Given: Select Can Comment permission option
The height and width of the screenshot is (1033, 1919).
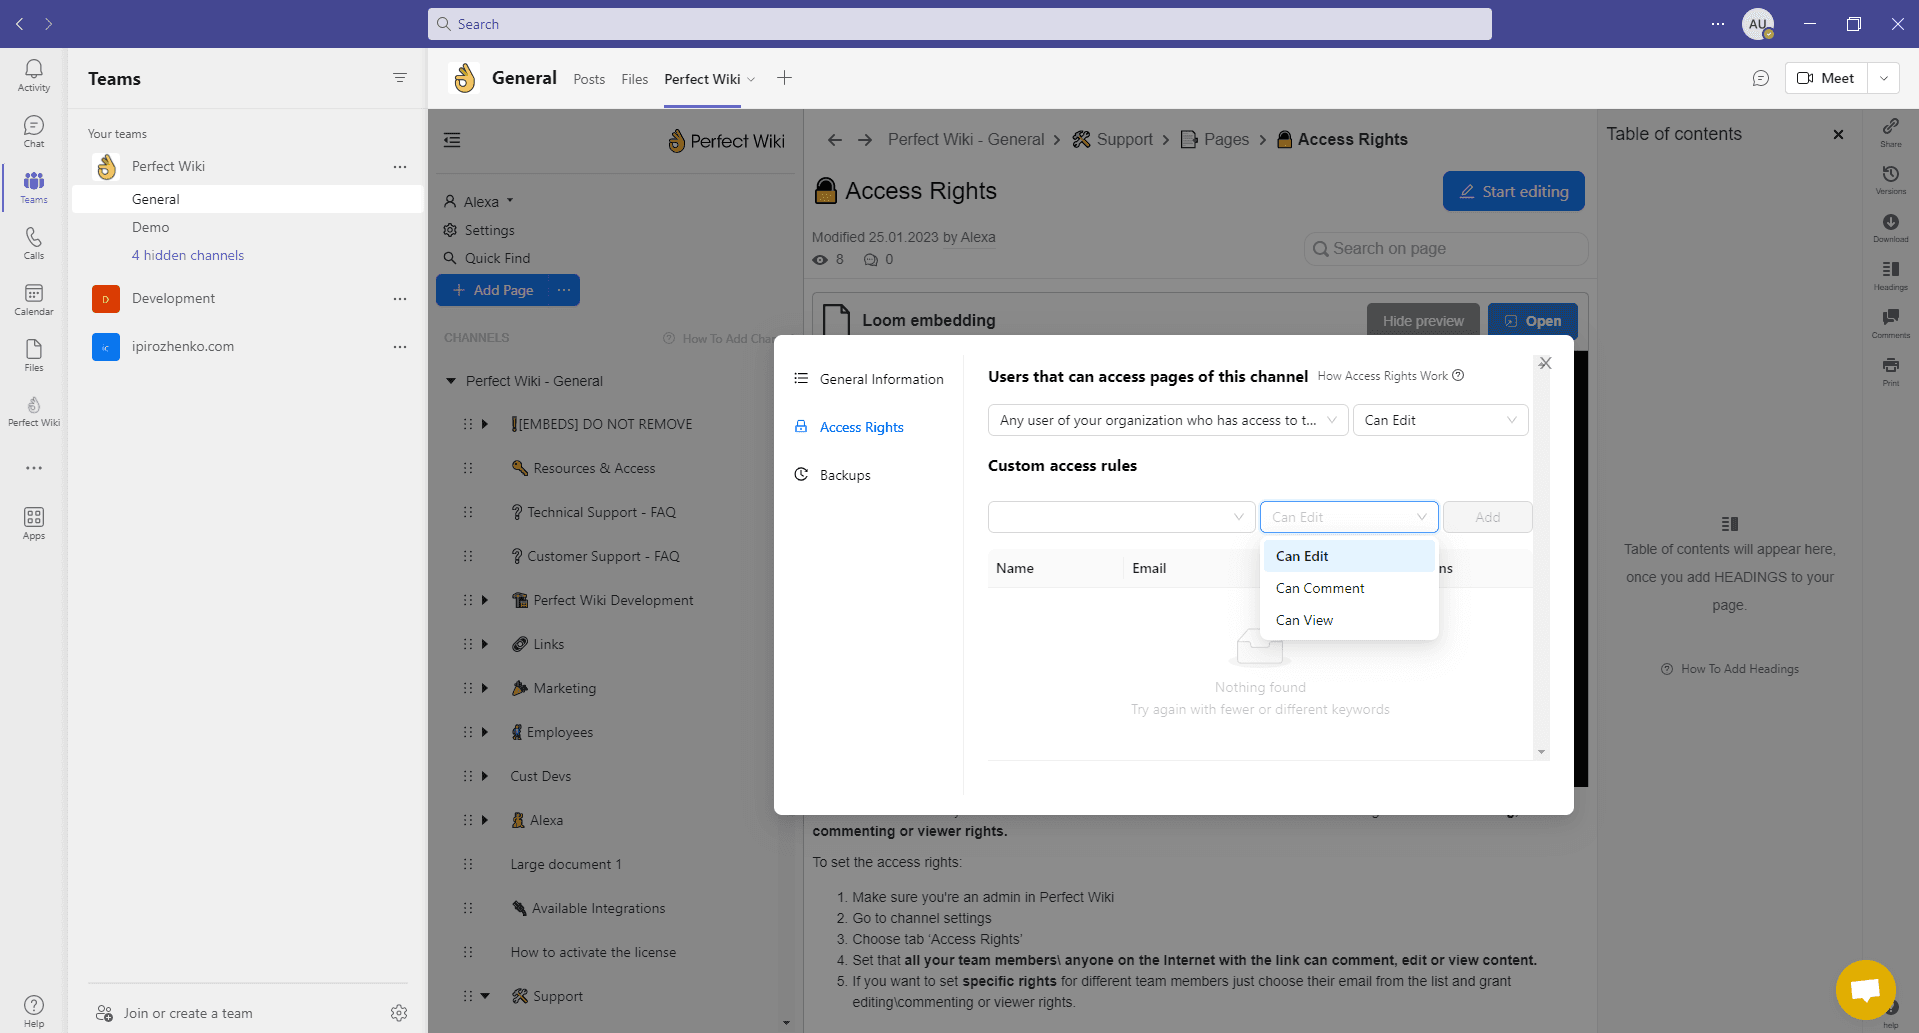Looking at the screenshot, I should [1349, 588].
